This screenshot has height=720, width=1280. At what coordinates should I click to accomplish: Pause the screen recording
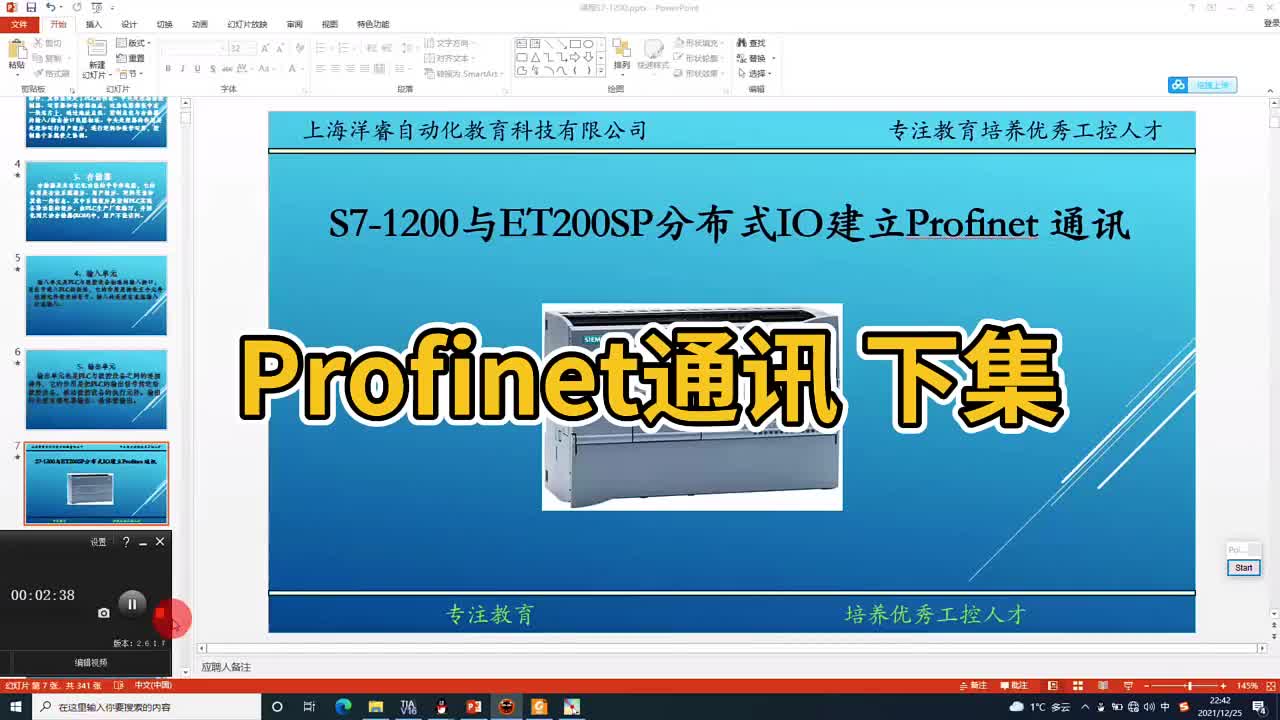click(x=131, y=604)
